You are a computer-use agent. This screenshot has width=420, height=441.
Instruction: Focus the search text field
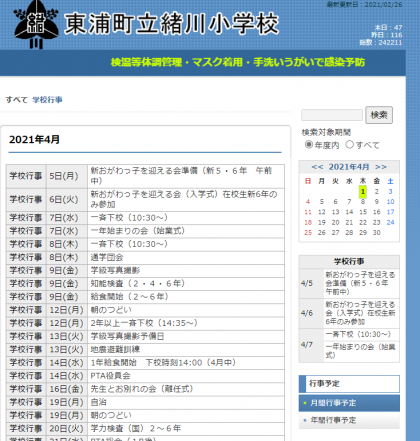[x=332, y=115]
